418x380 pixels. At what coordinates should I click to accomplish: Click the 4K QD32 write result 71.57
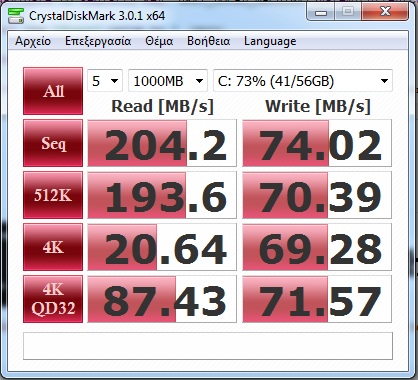pyautogui.click(x=317, y=299)
